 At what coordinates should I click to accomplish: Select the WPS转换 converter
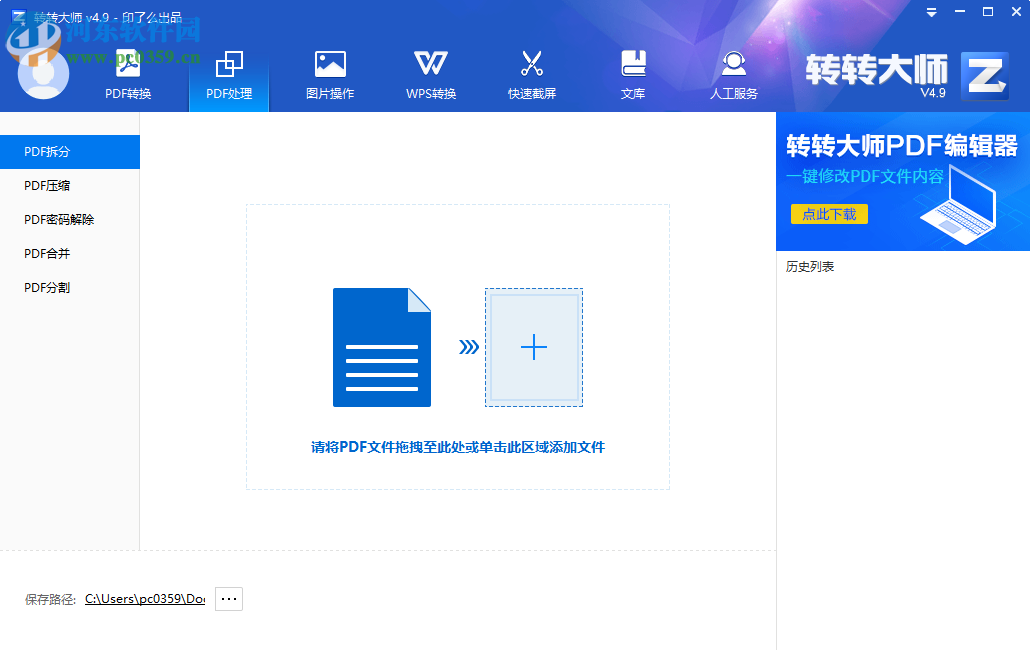pyautogui.click(x=429, y=74)
